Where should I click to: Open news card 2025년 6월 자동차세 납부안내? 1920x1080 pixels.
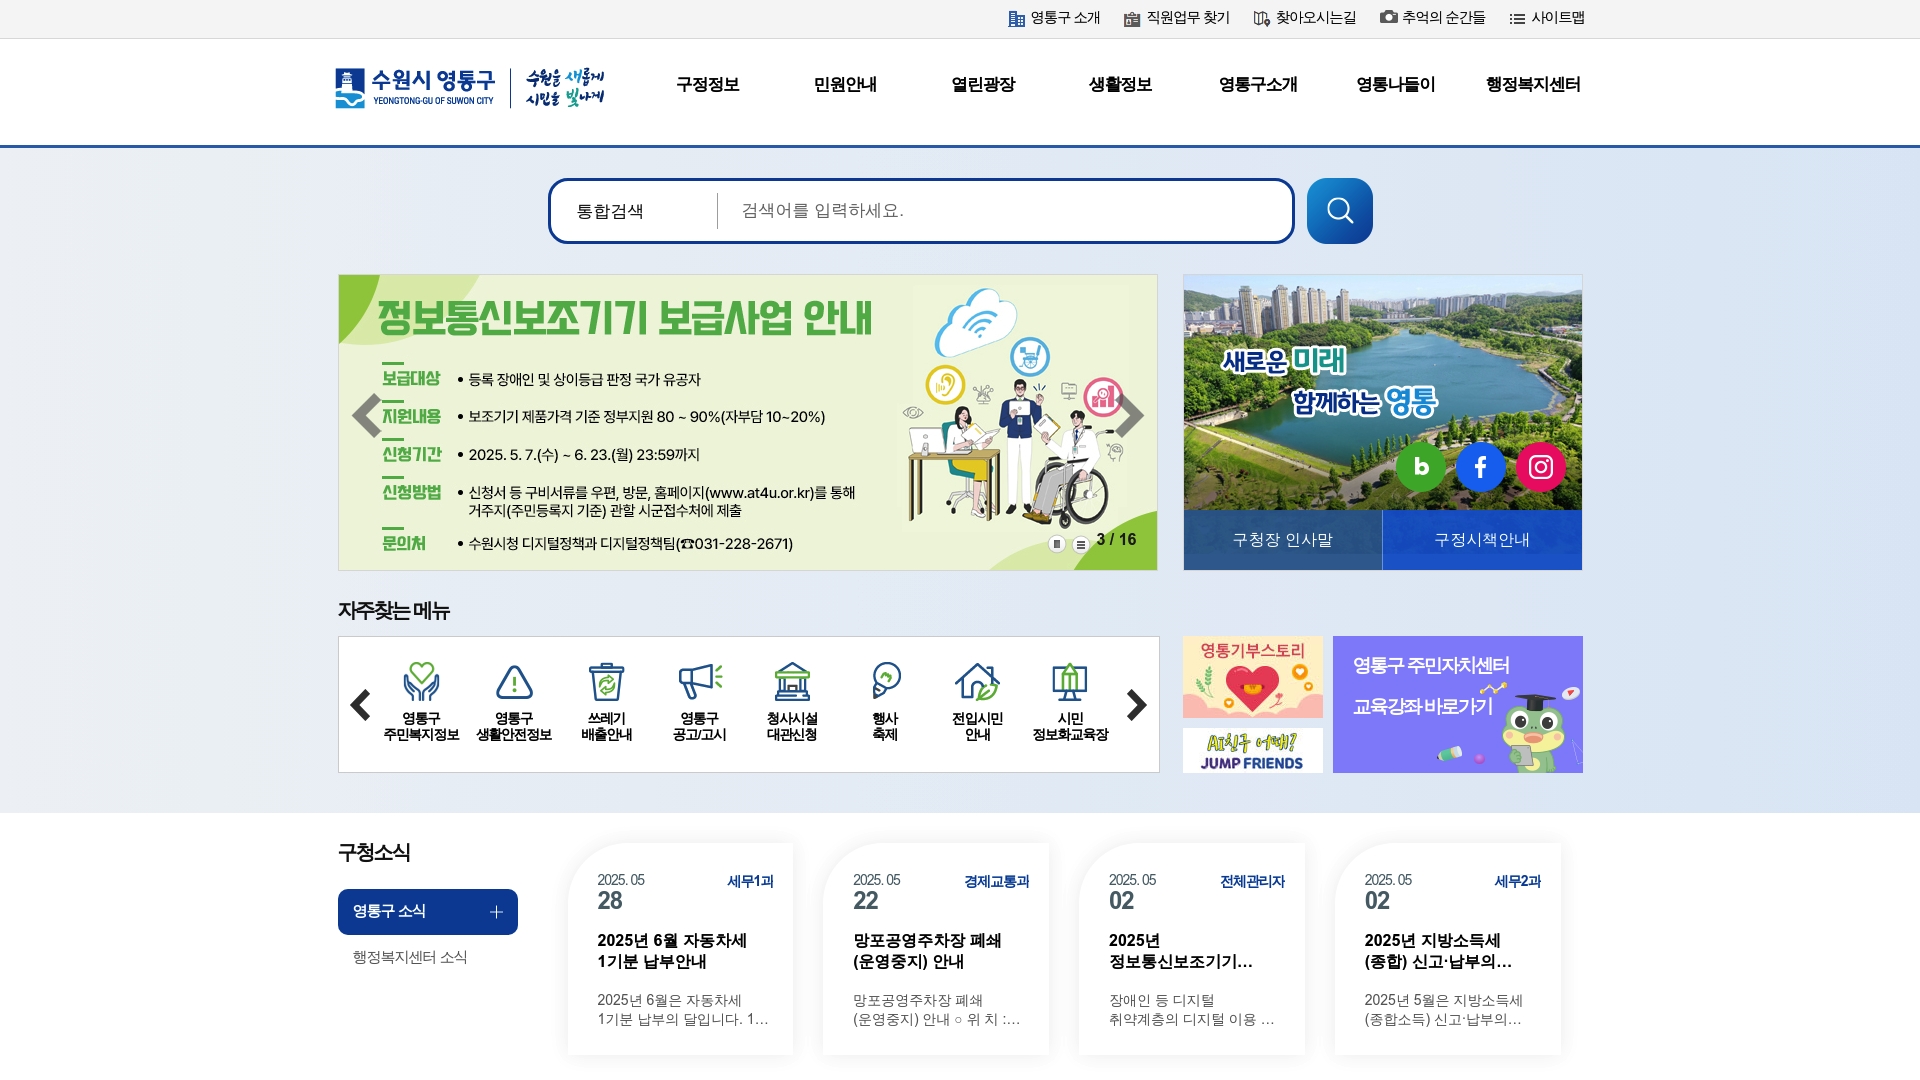coord(680,949)
